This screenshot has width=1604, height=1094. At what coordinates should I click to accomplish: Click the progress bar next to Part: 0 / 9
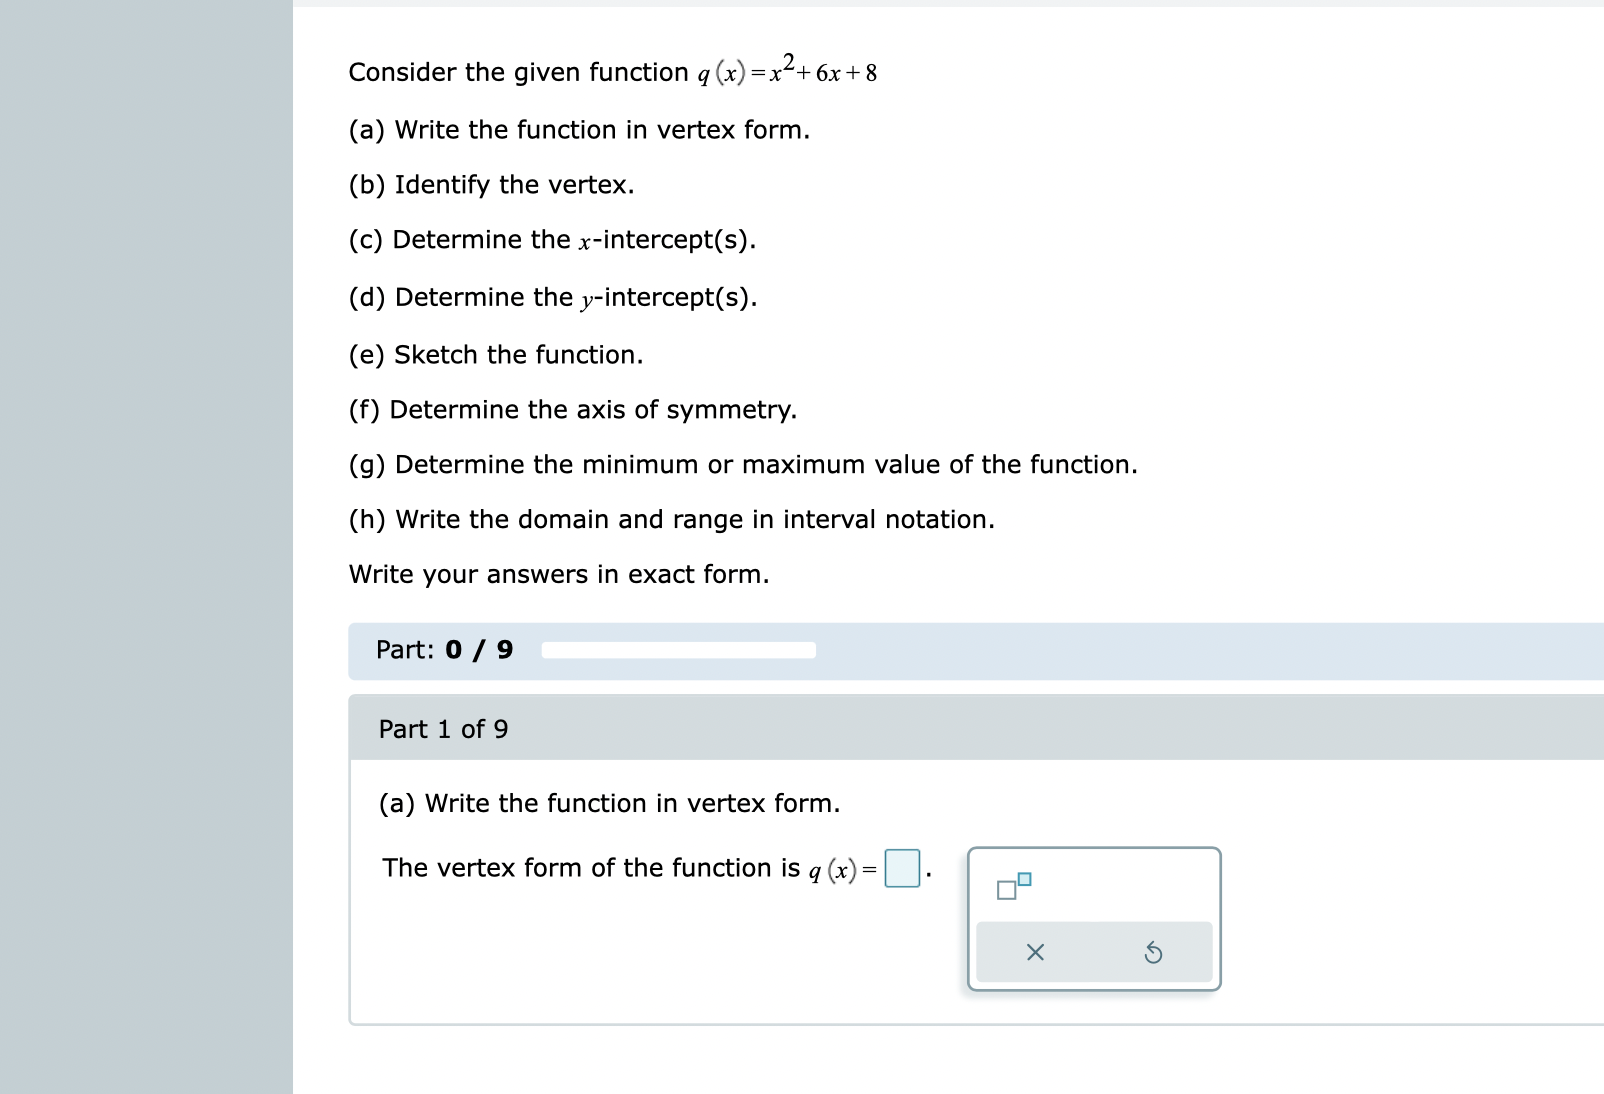pyautogui.click(x=679, y=650)
